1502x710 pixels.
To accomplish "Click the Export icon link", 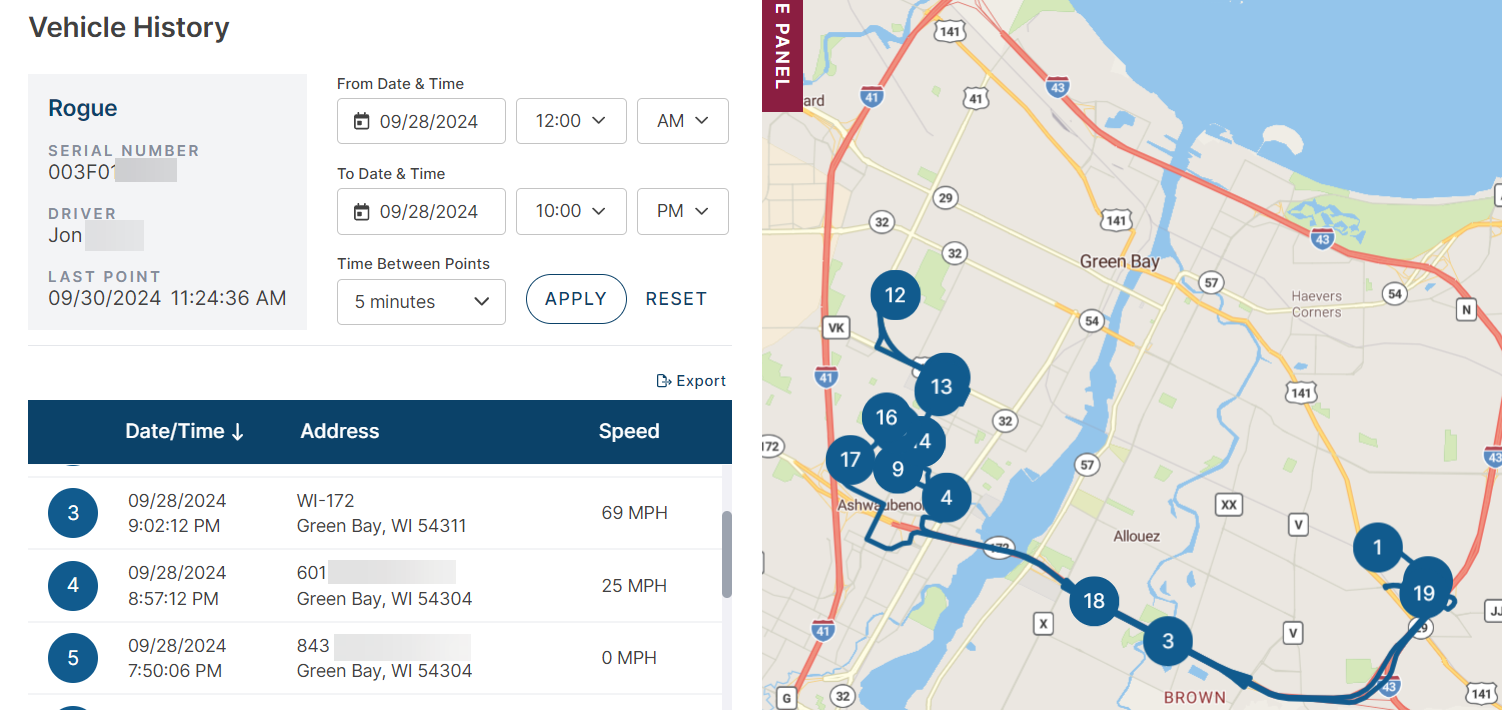I will click(691, 381).
